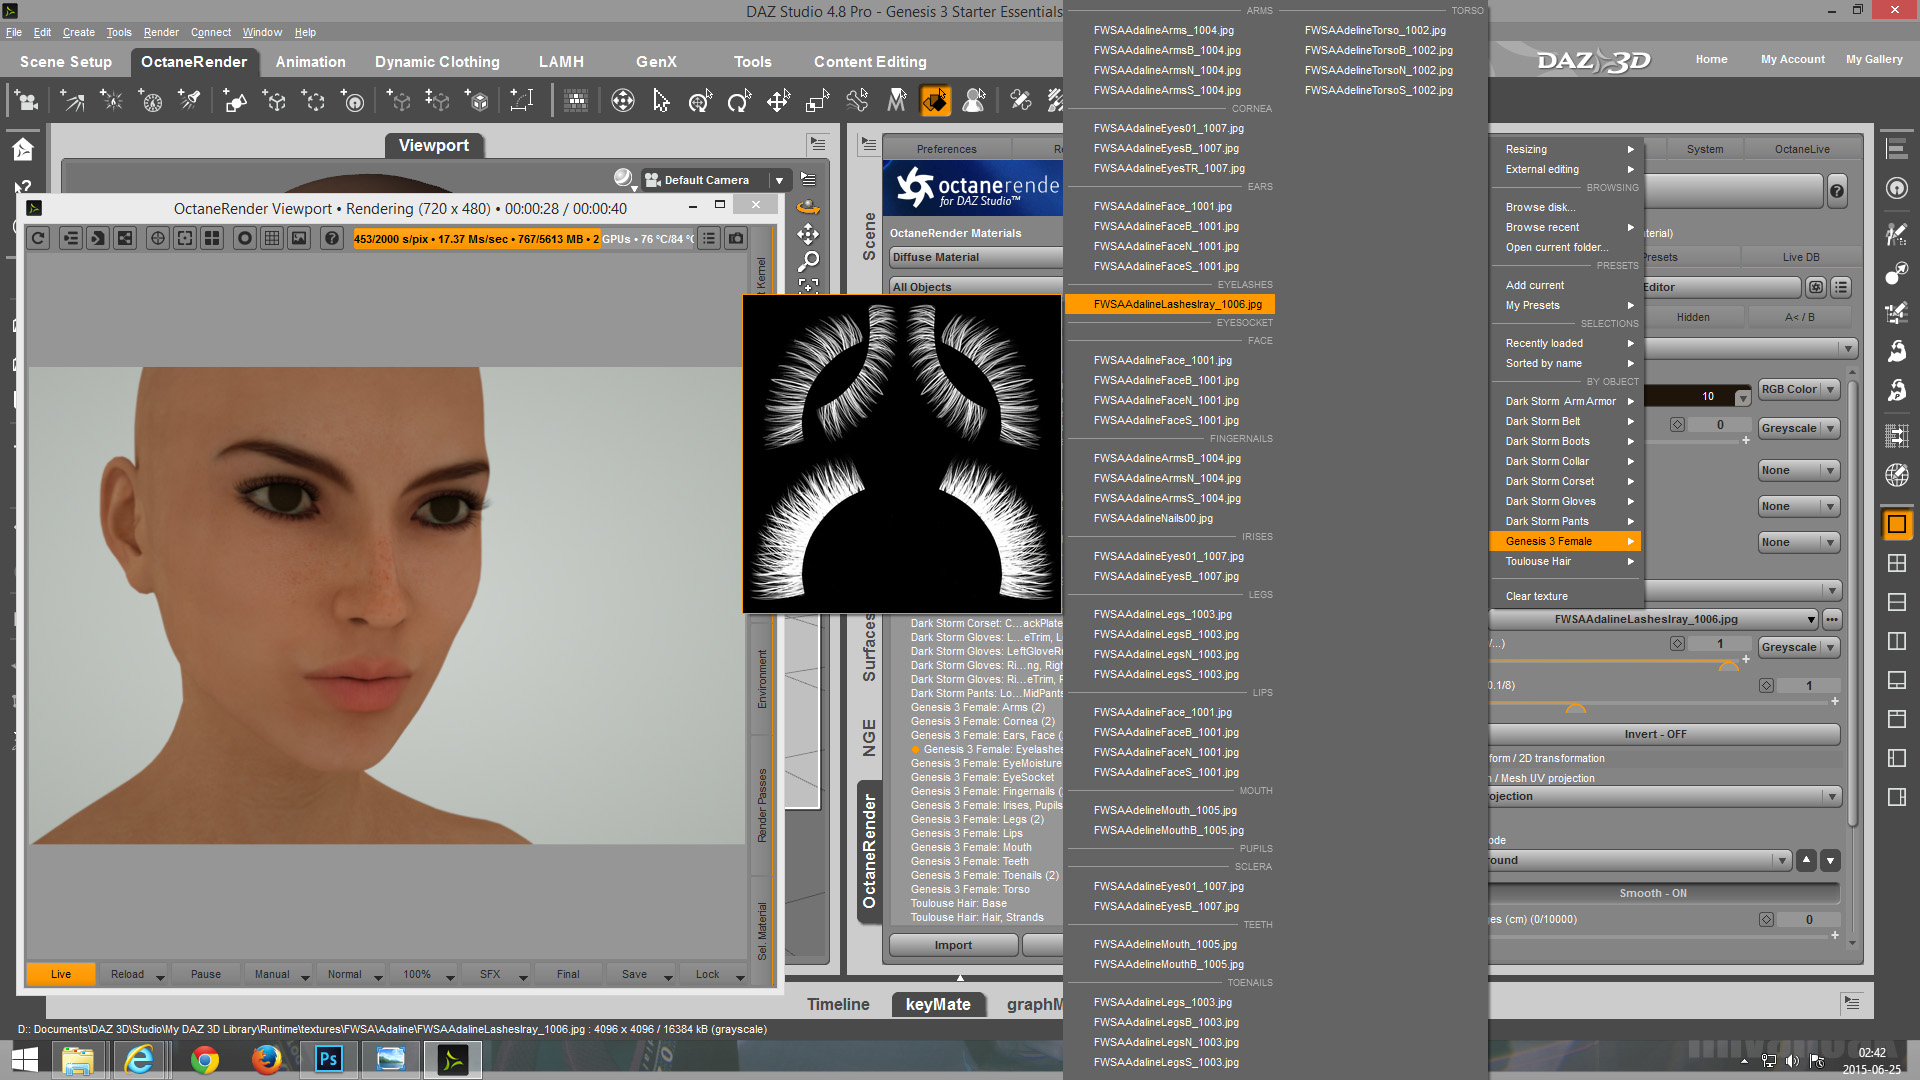This screenshot has height=1080, width=1920.
Task: Click the highlighted Surface Selection tool icon
Action: coord(936,100)
